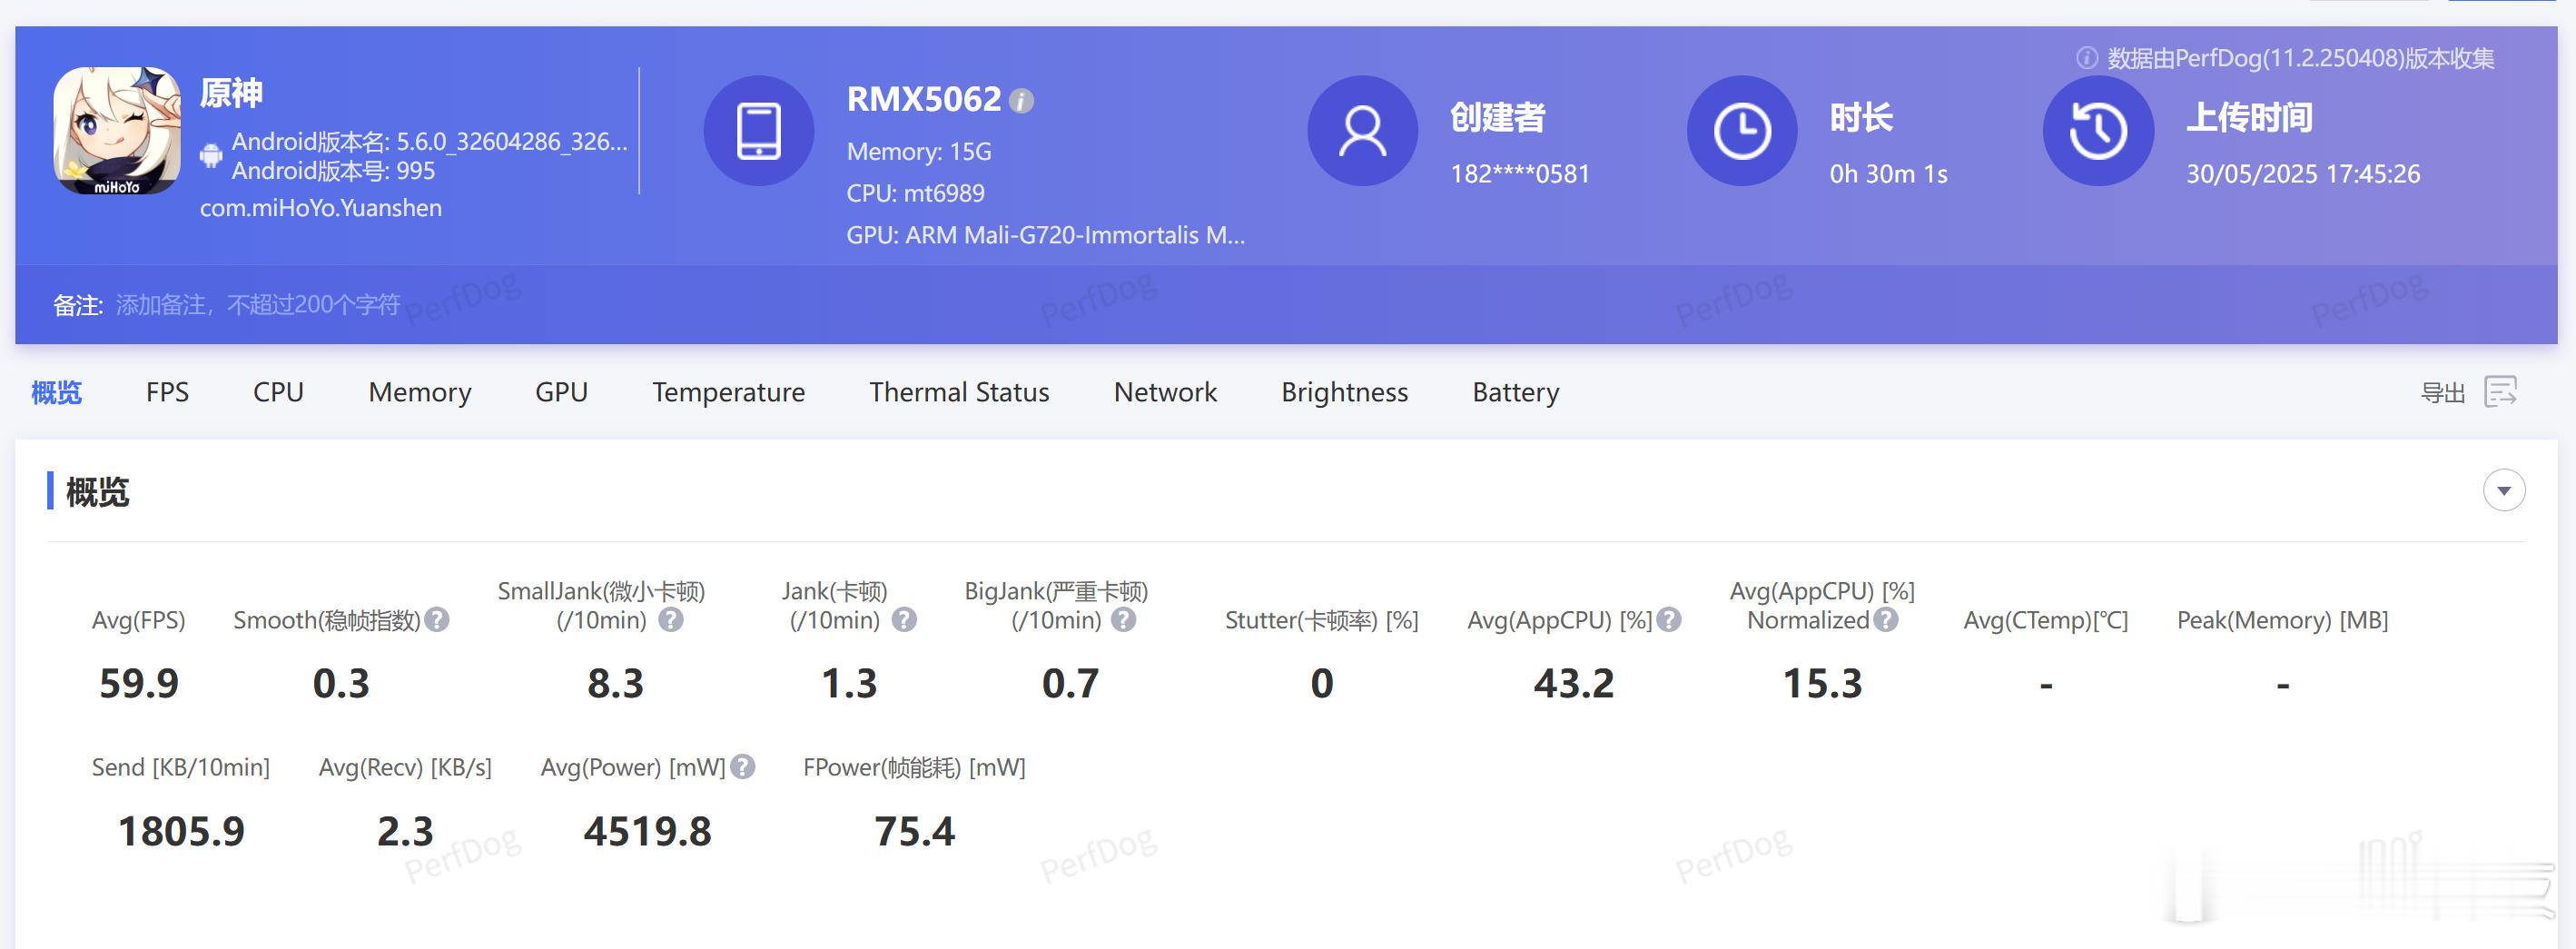This screenshot has height=949, width=2576.
Task: Click the device tablet icon
Action: (758, 131)
